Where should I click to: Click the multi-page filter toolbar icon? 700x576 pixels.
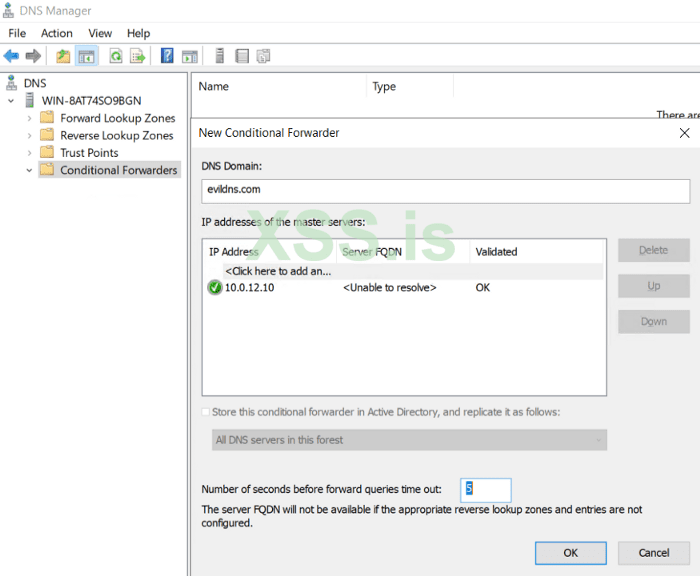(263, 56)
